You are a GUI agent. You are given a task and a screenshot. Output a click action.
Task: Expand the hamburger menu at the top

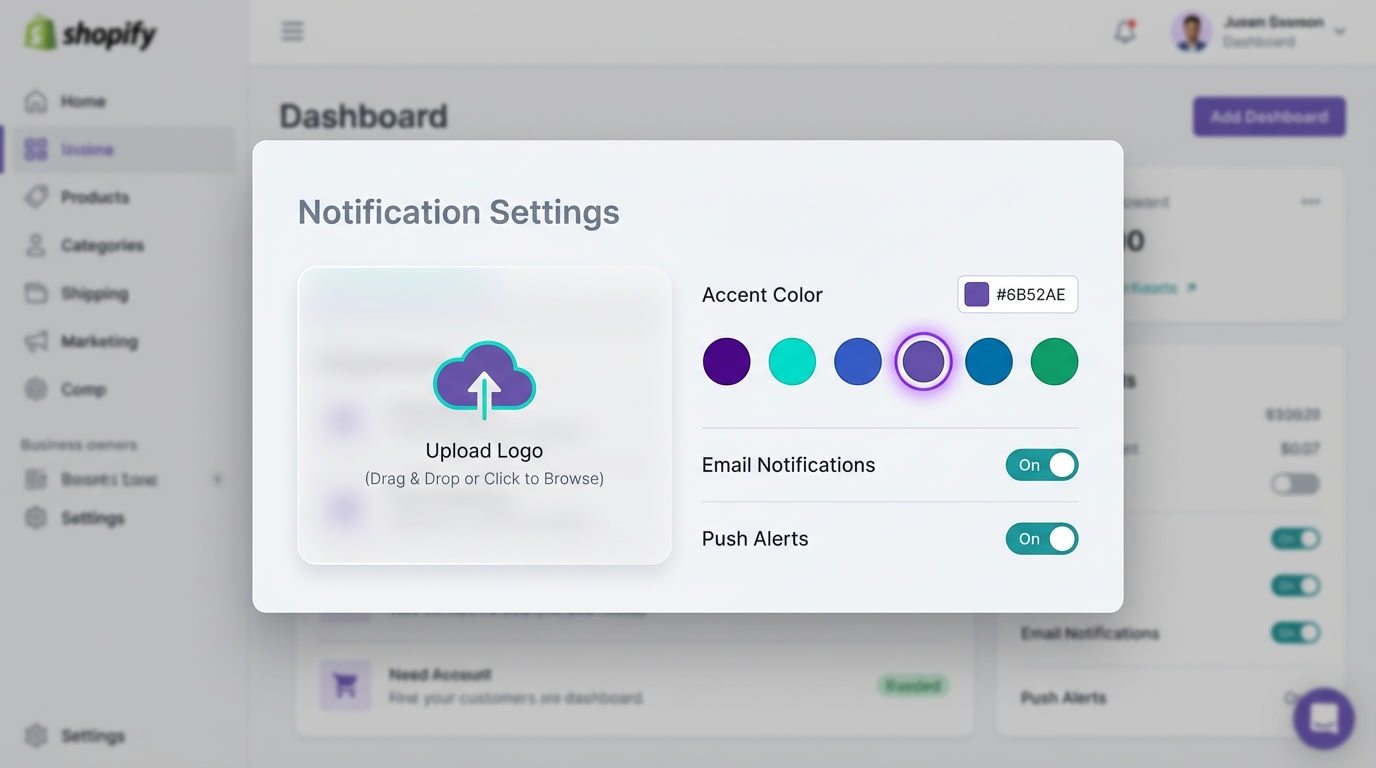(292, 31)
